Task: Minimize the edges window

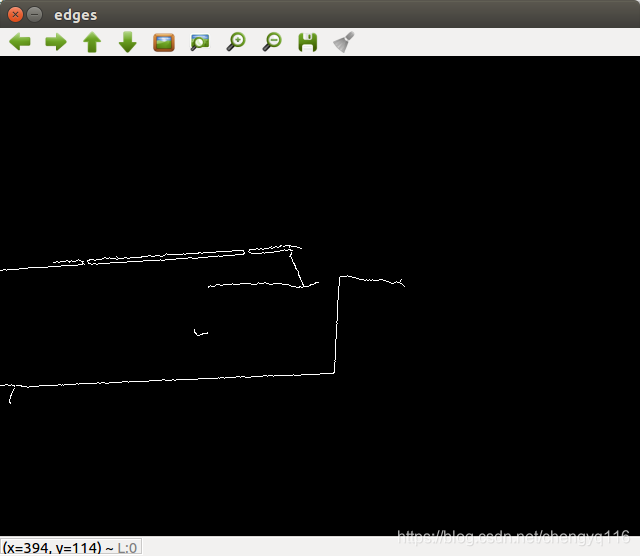Action: (x=35, y=15)
